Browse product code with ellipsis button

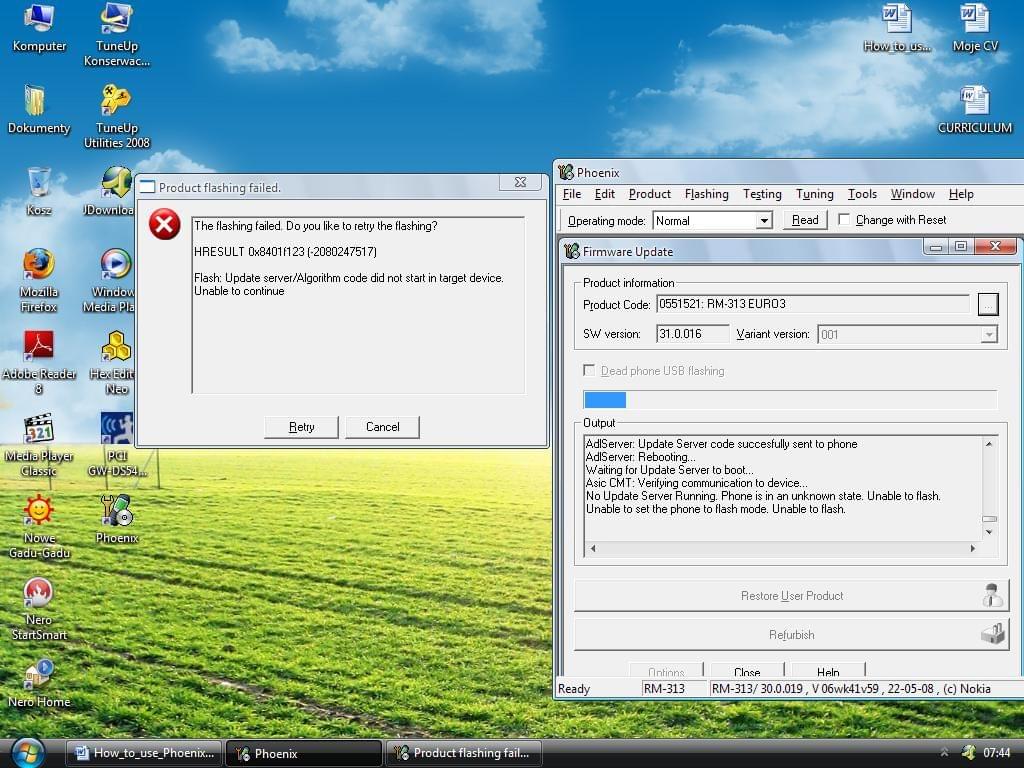(988, 304)
